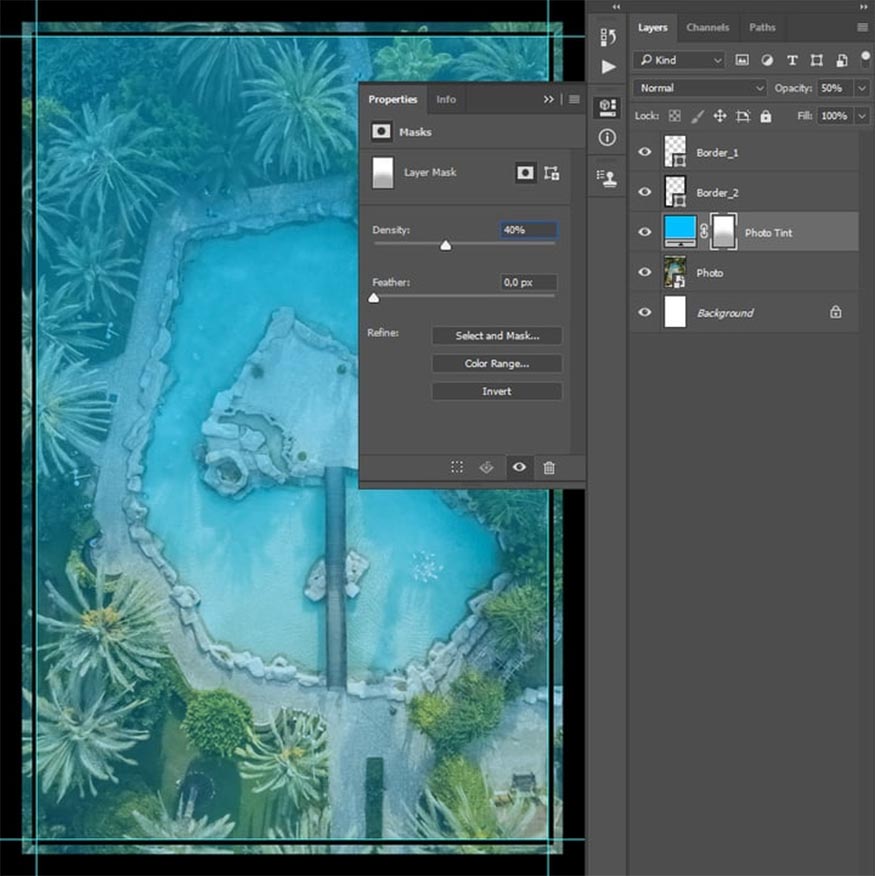
Task: Hide the Photo layer
Action: pos(644,272)
